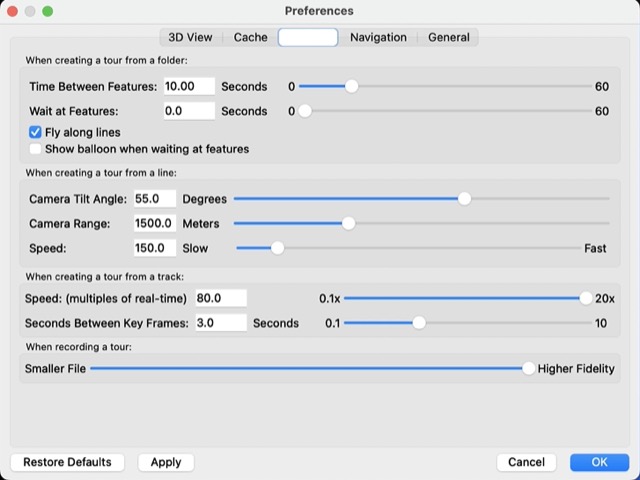Click the Time Between Features input field
Screen dimensions: 640x480
(x=189, y=87)
